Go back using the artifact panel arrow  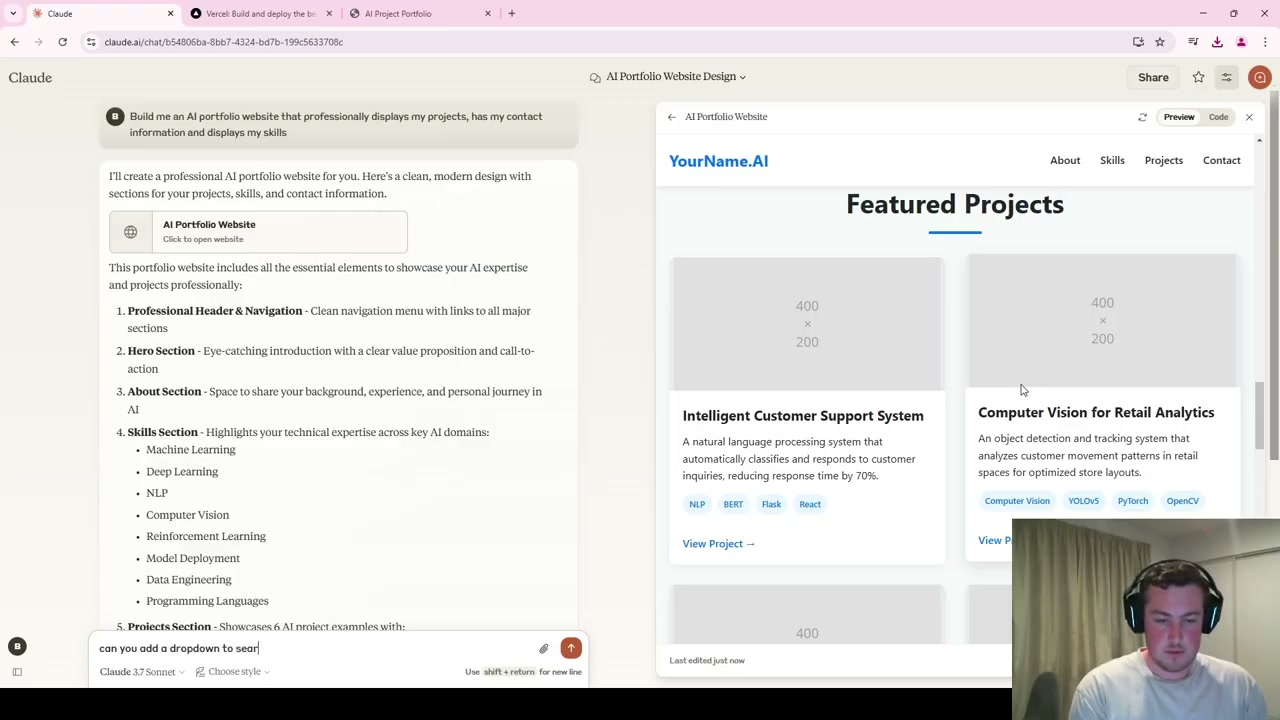tap(672, 117)
